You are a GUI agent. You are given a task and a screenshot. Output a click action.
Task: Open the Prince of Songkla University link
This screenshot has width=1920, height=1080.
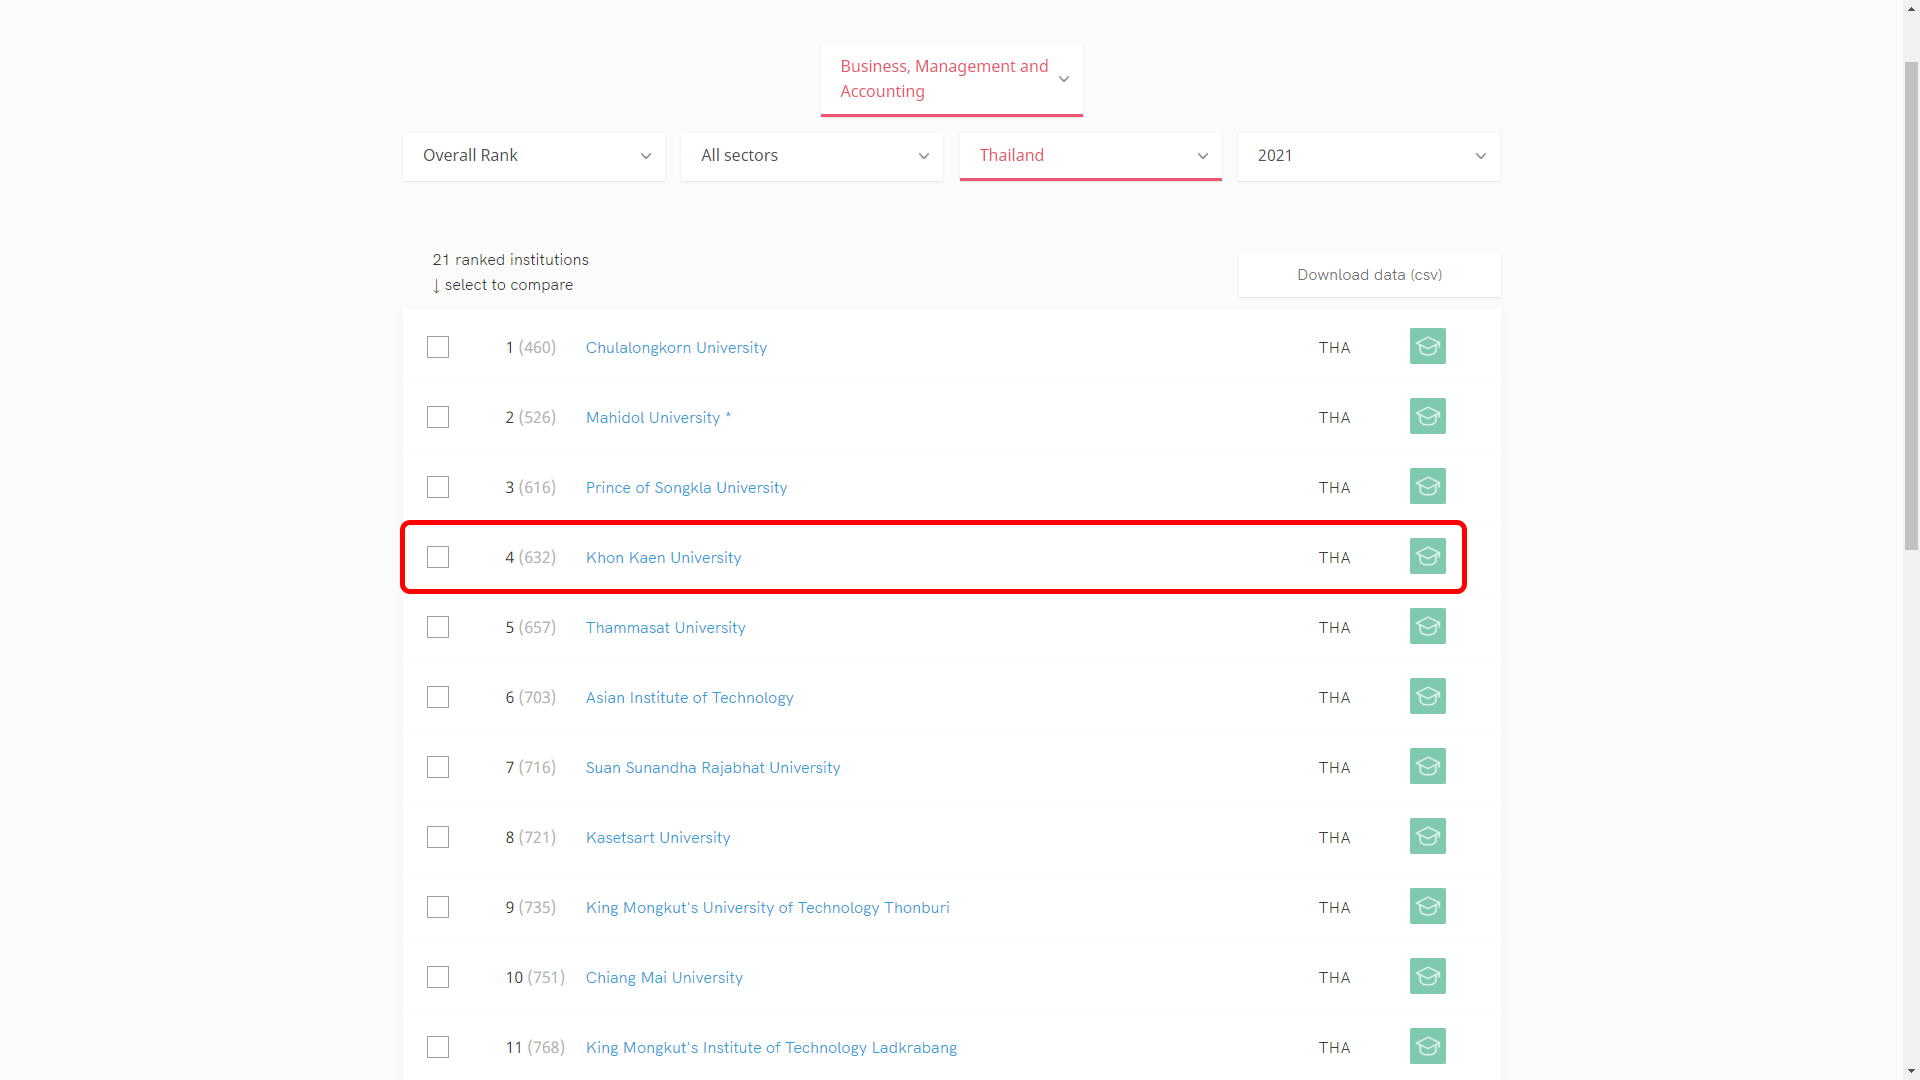pos(686,487)
